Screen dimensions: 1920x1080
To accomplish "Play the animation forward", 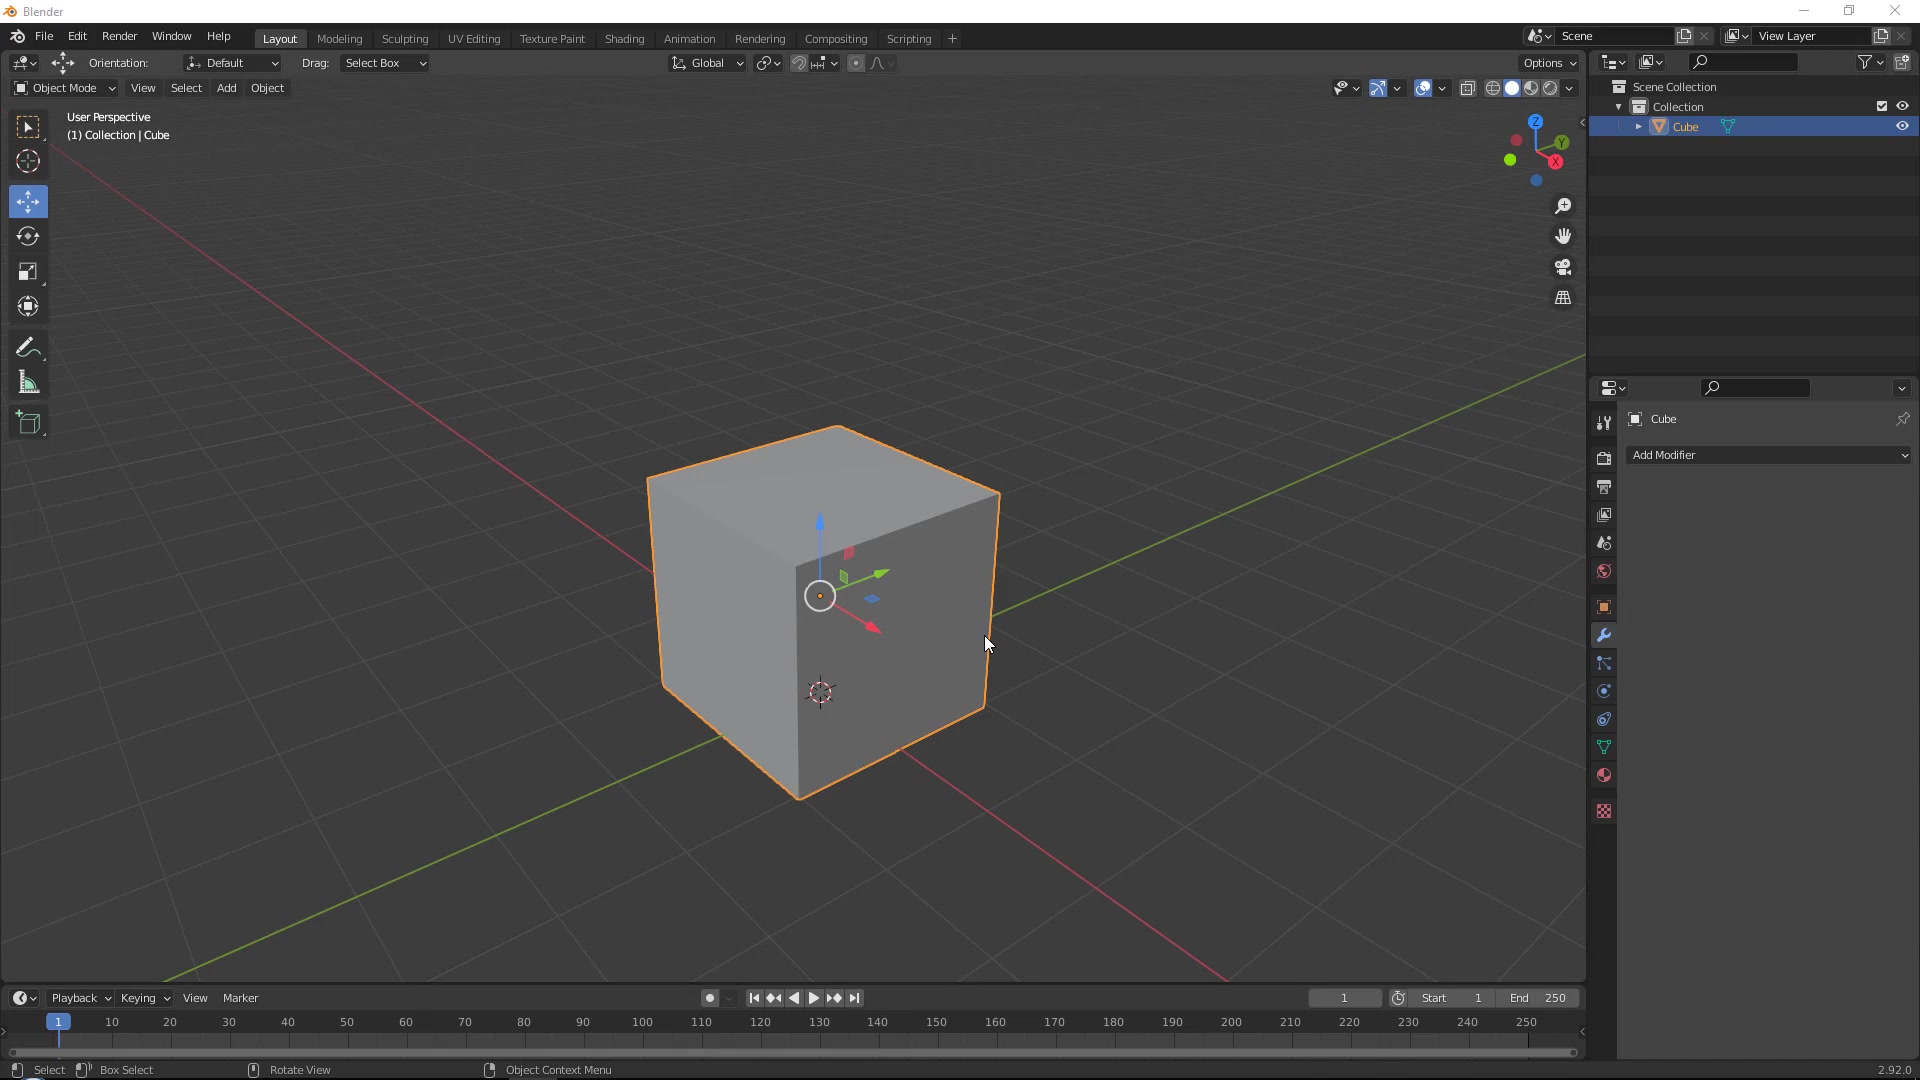I will tap(813, 998).
